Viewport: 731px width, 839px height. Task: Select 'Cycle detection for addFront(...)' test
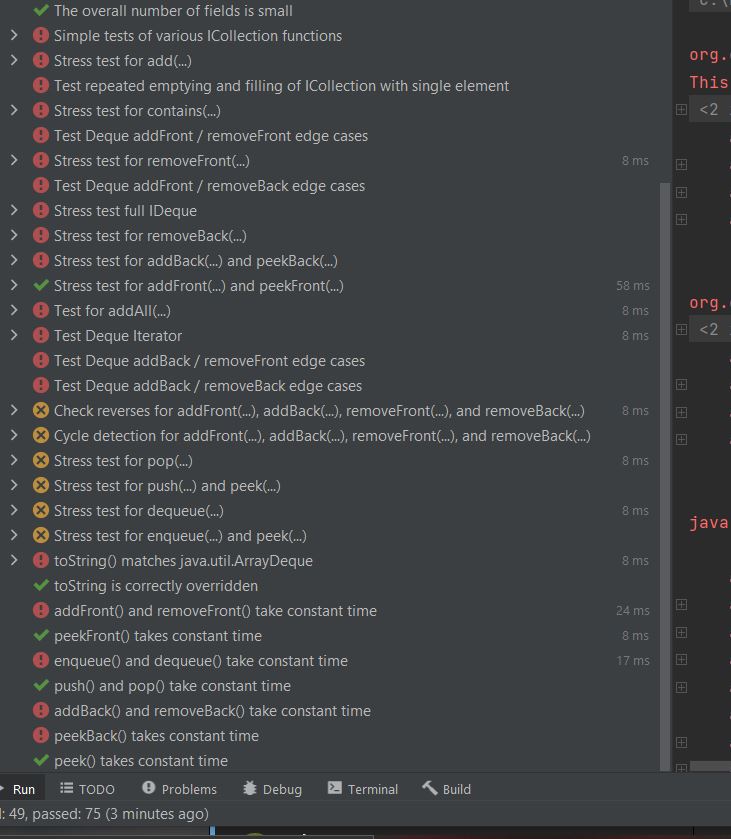coord(321,436)
